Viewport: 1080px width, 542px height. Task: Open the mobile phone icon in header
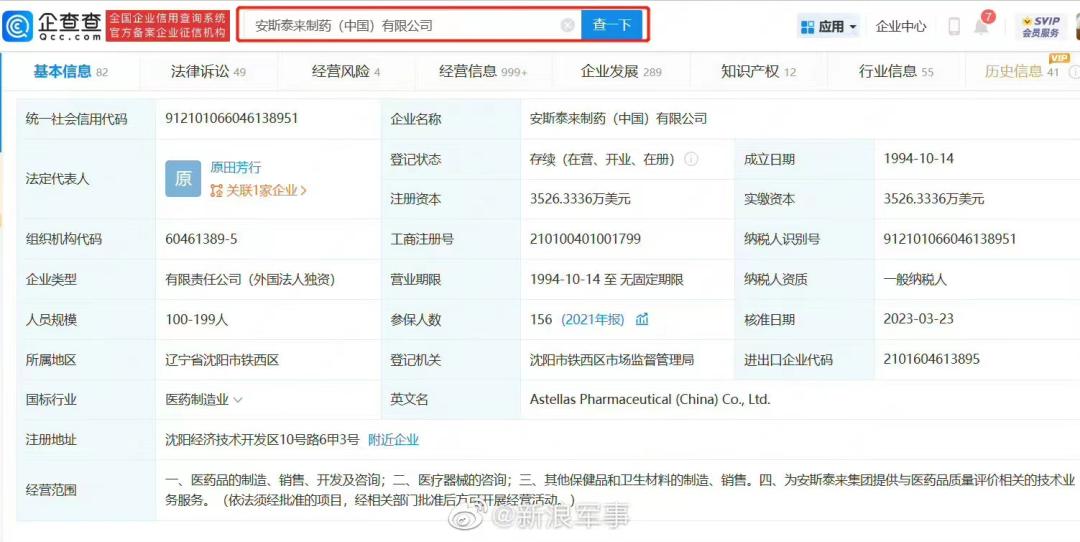point(954,26)
